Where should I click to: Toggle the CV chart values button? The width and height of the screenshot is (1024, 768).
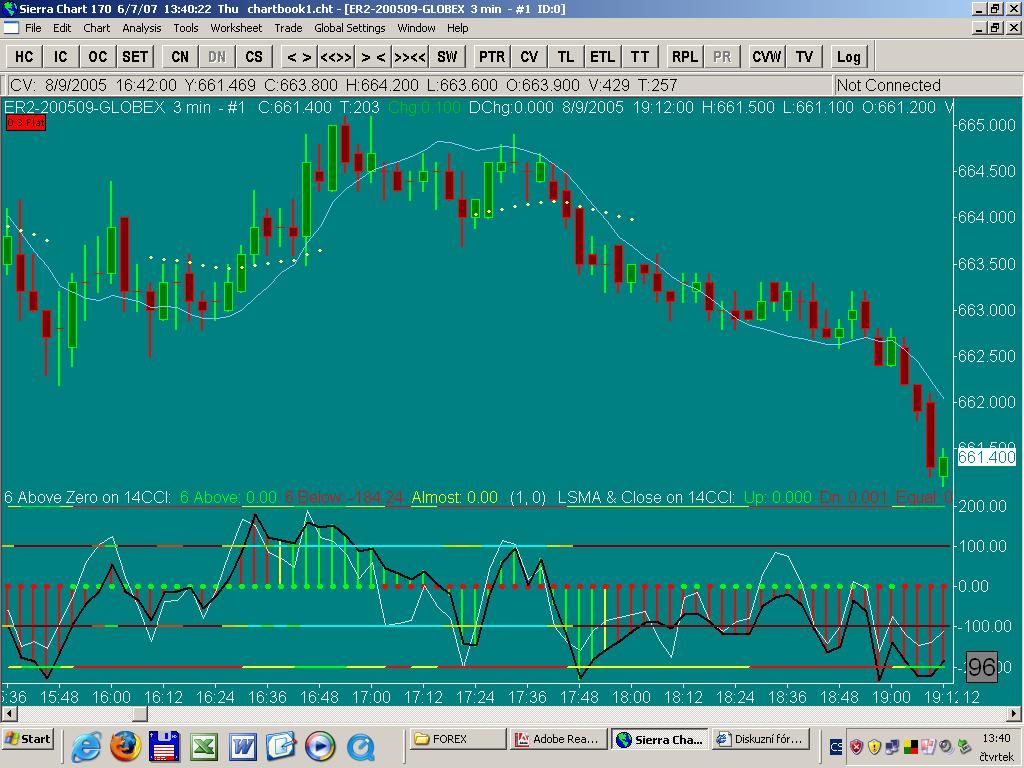(x=529, y=57)
